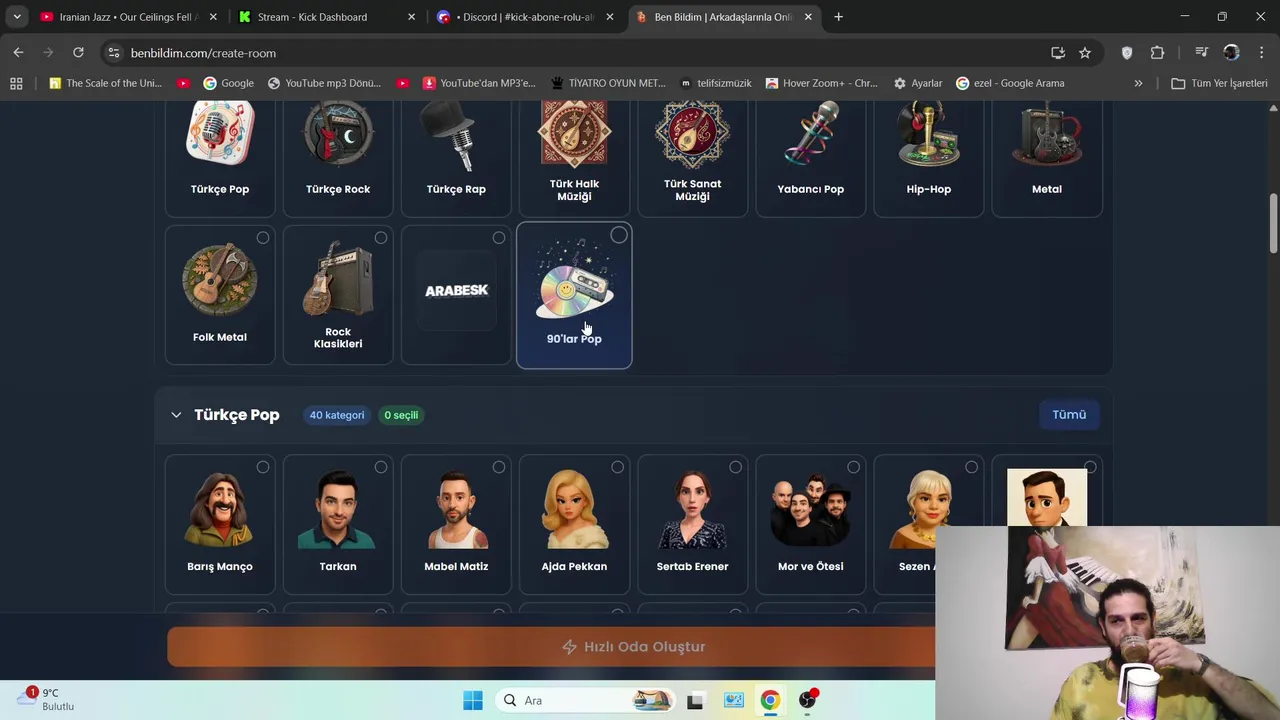This screenshot has height=720, width=1280.
Task: Reload the current page
Action: point(78,53)
